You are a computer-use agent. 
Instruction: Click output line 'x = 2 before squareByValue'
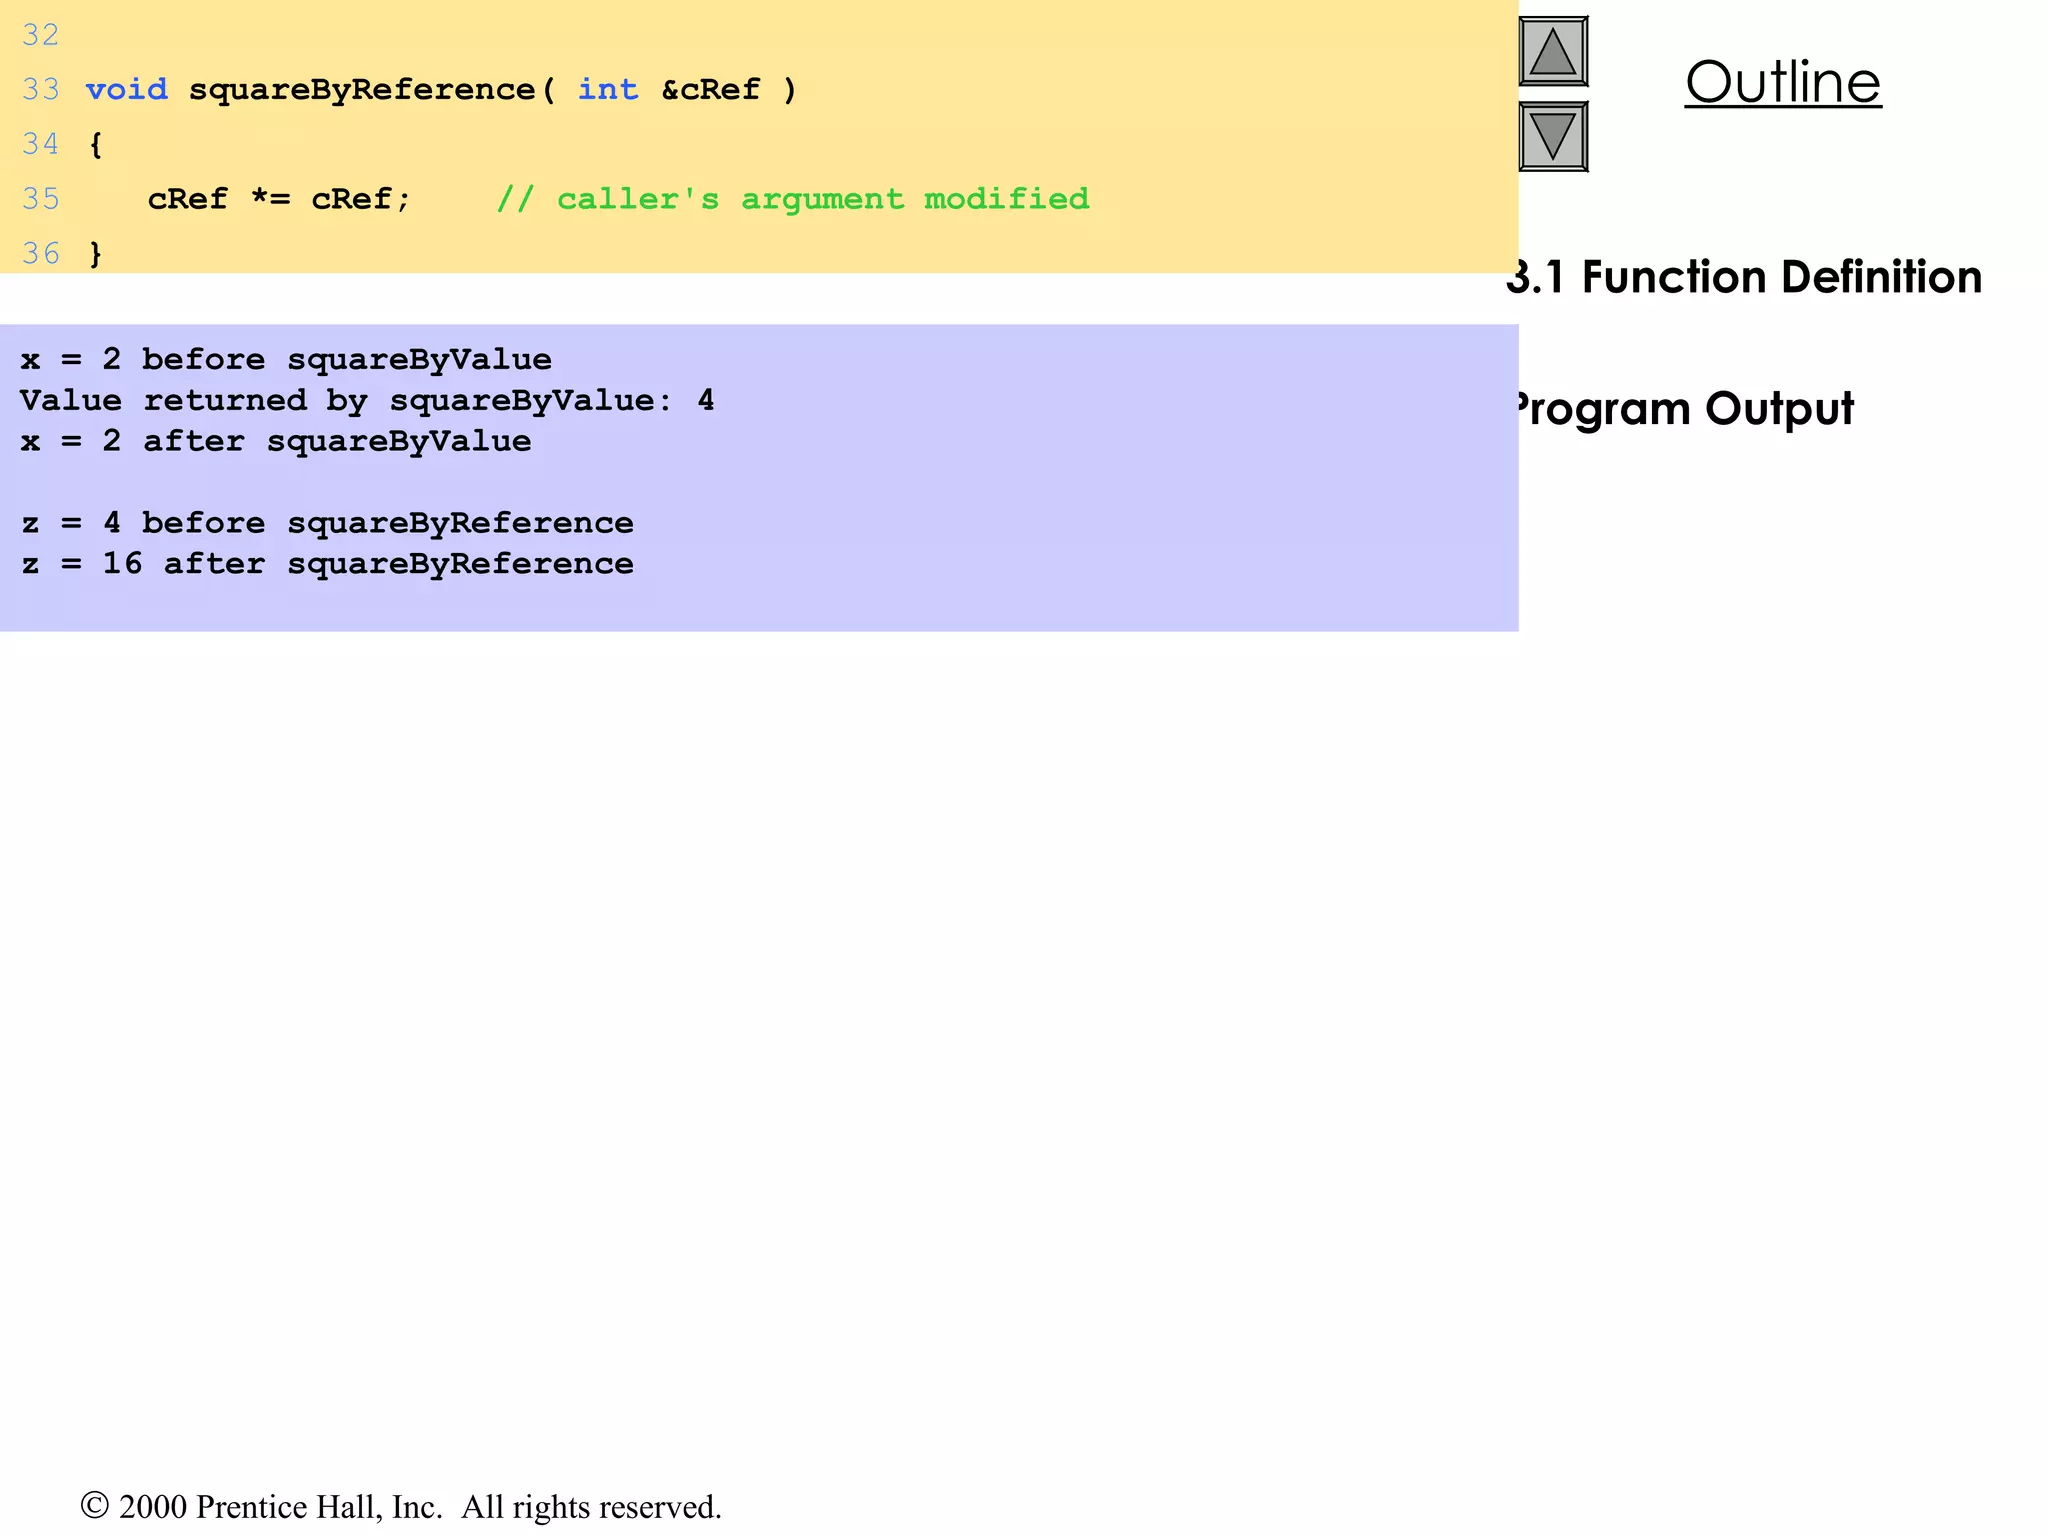tap(286, 360)
